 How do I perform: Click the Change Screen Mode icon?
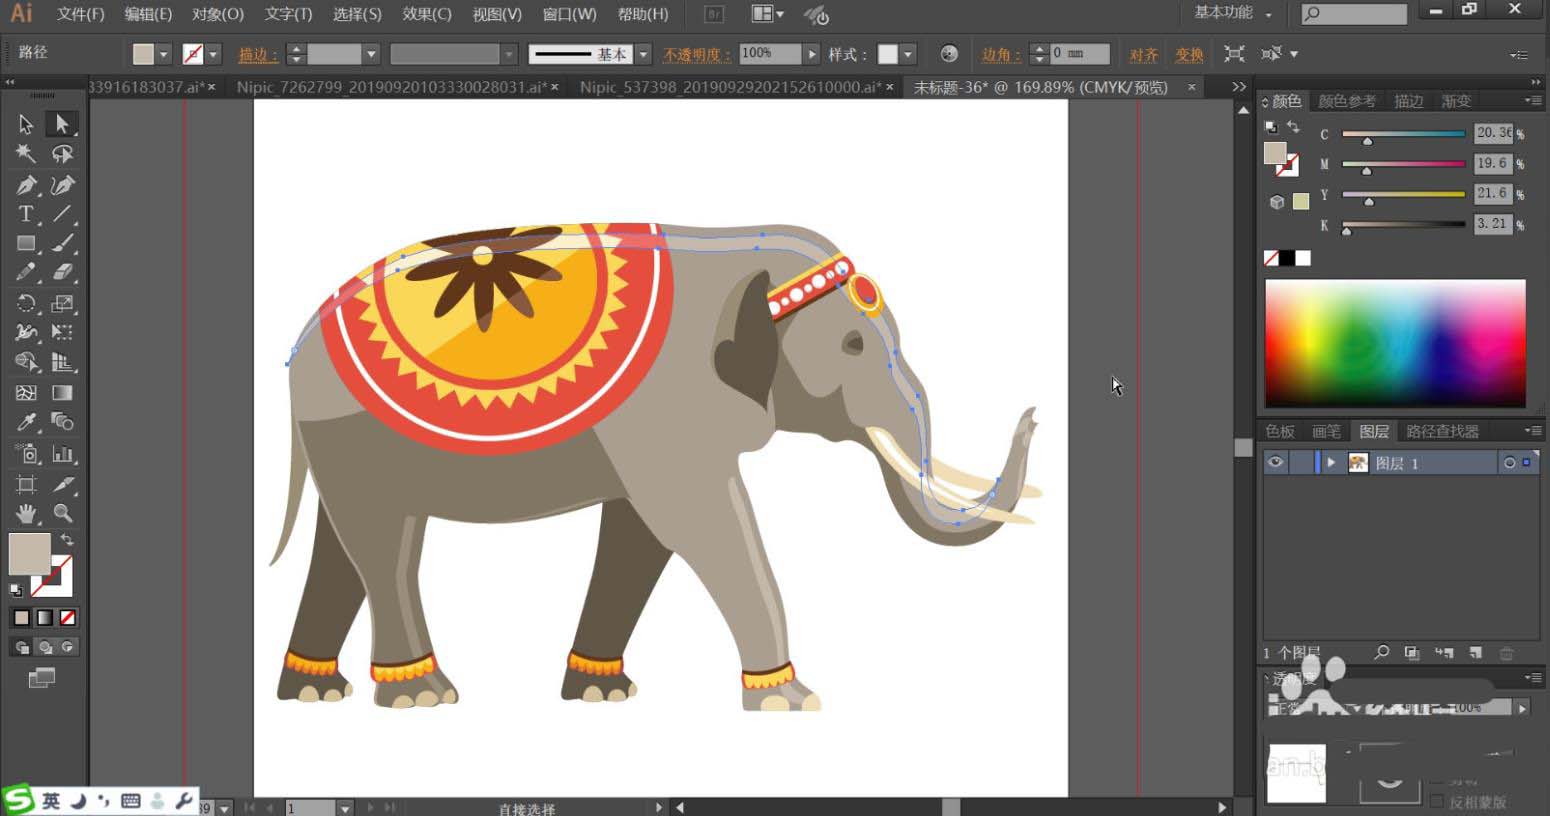pos(41,679)
